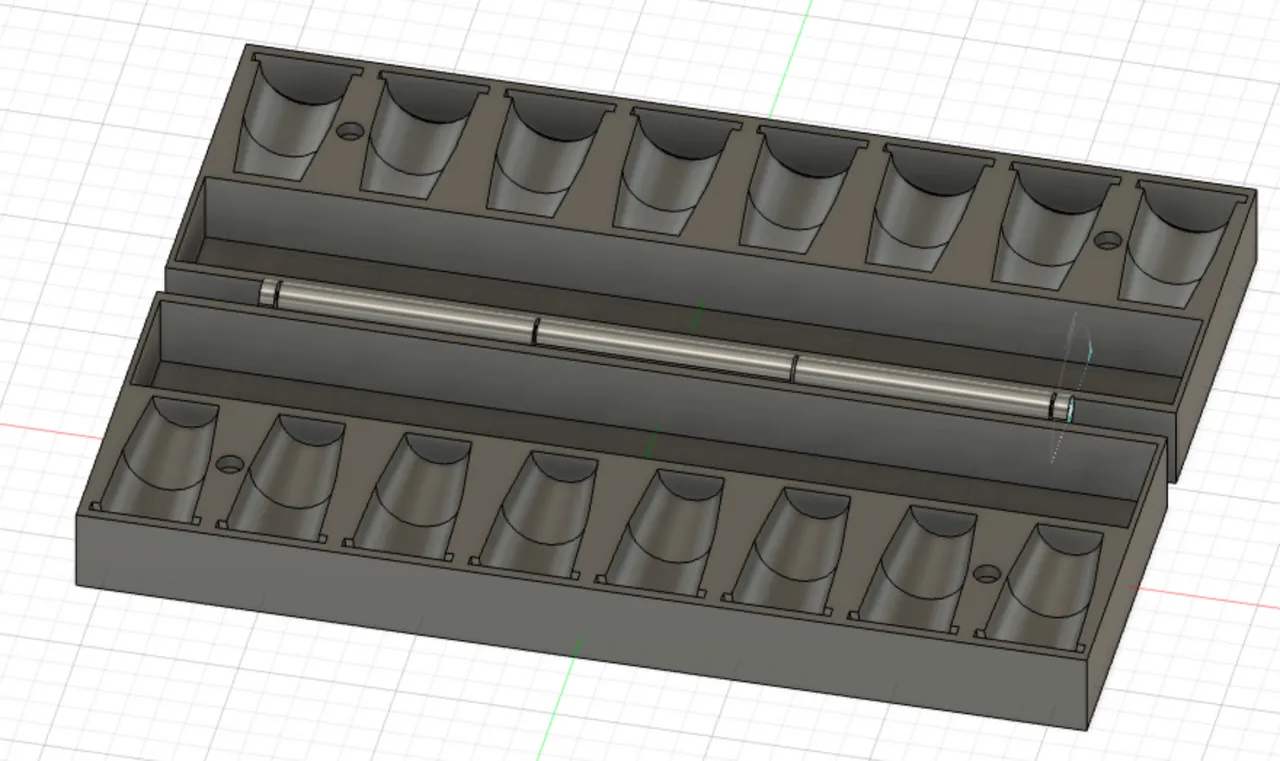Select the middle segment of the hinge pin
The height and width of the screenshot is (761, 1280).
click(664, 349)
